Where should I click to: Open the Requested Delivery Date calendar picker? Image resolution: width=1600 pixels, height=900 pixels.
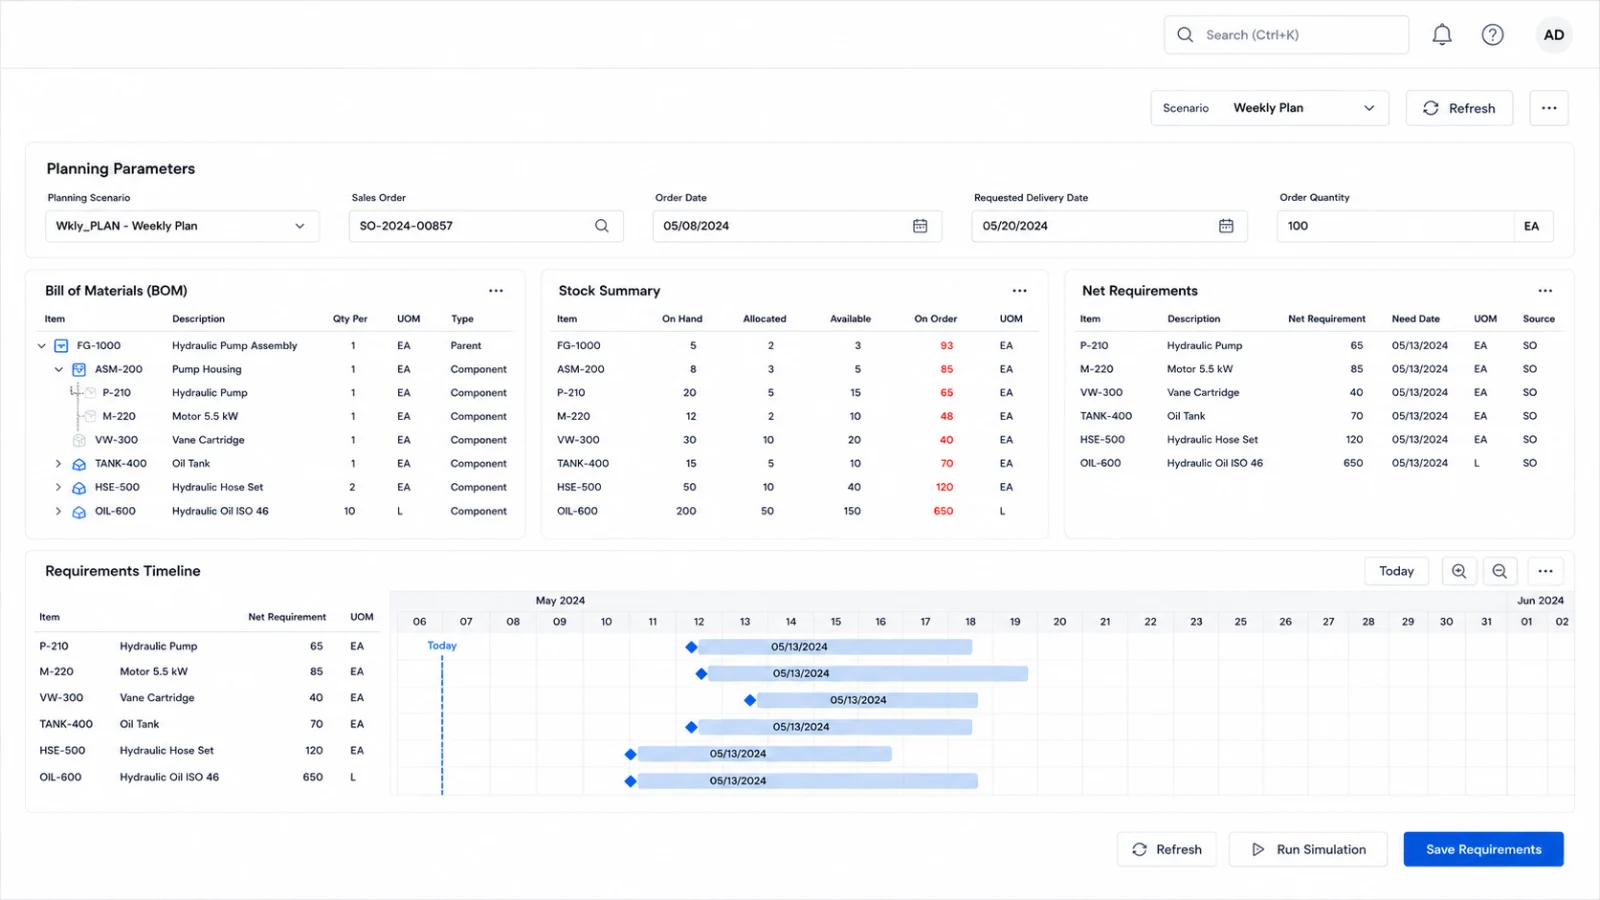click(1226, 226)
